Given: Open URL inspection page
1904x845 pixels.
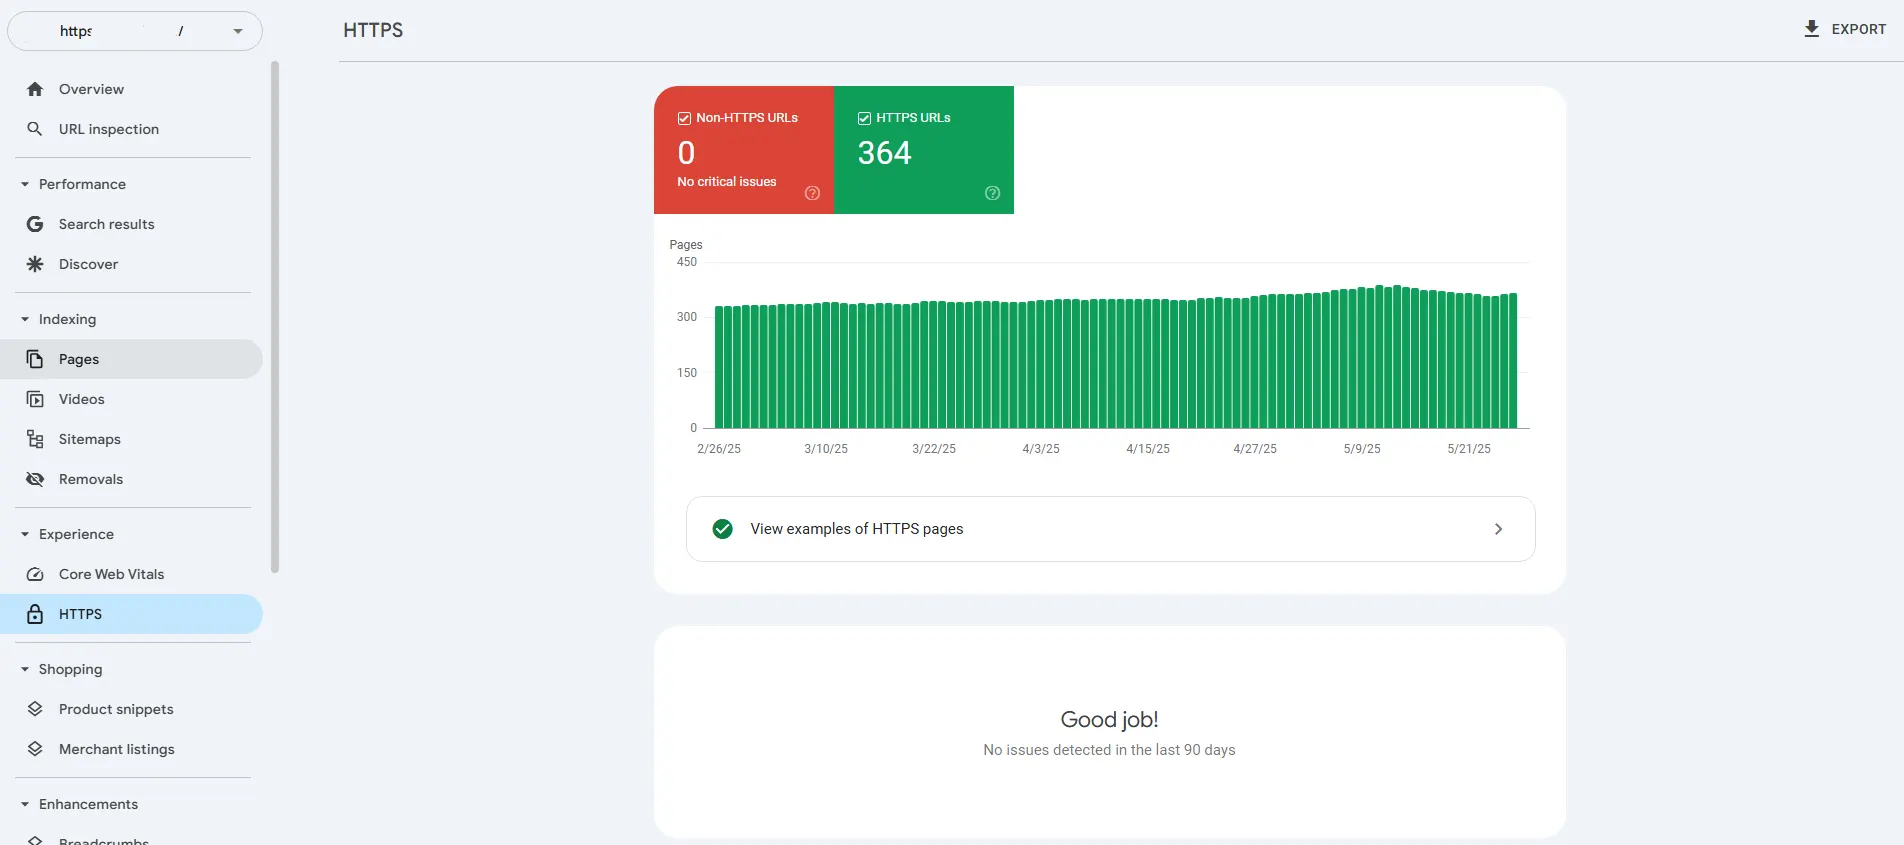Looking at the screenshot, I should [131, 129].
